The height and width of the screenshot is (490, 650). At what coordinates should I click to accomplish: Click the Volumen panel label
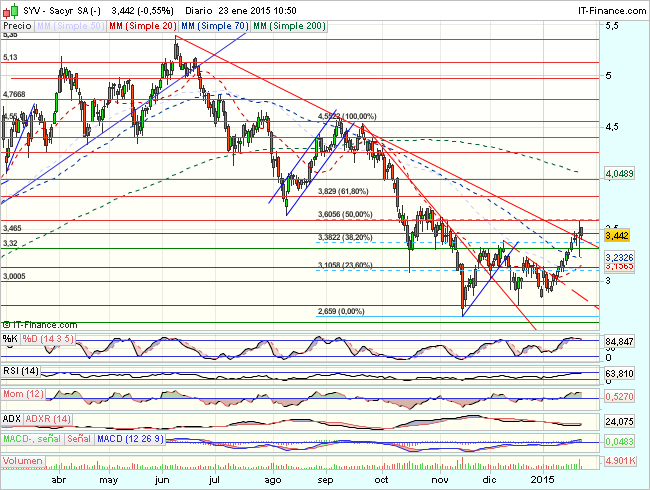pos(22,462)
